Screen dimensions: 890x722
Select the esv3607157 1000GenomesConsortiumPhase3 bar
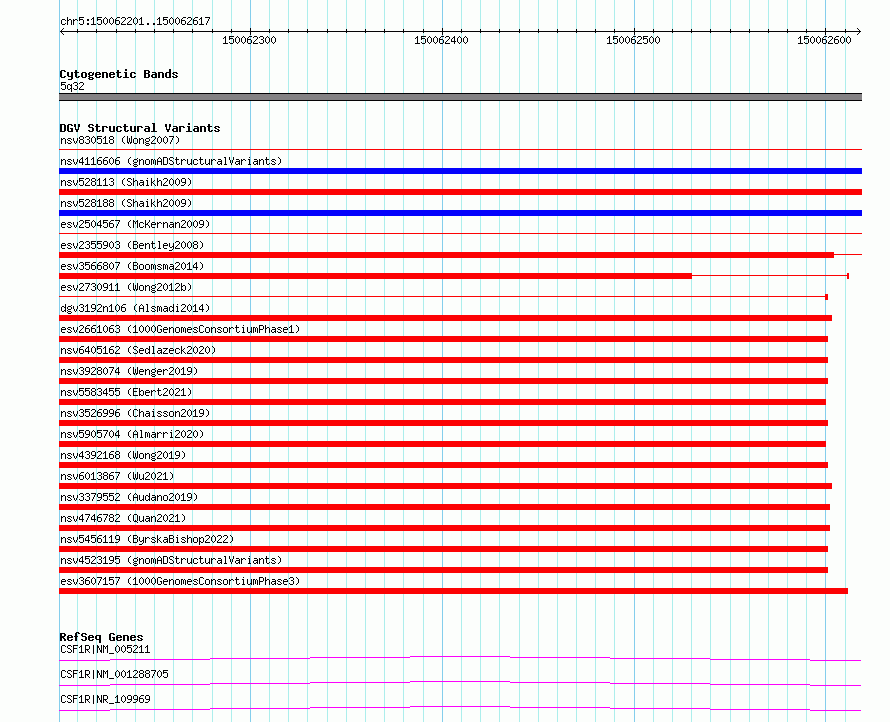click(454, 591)
